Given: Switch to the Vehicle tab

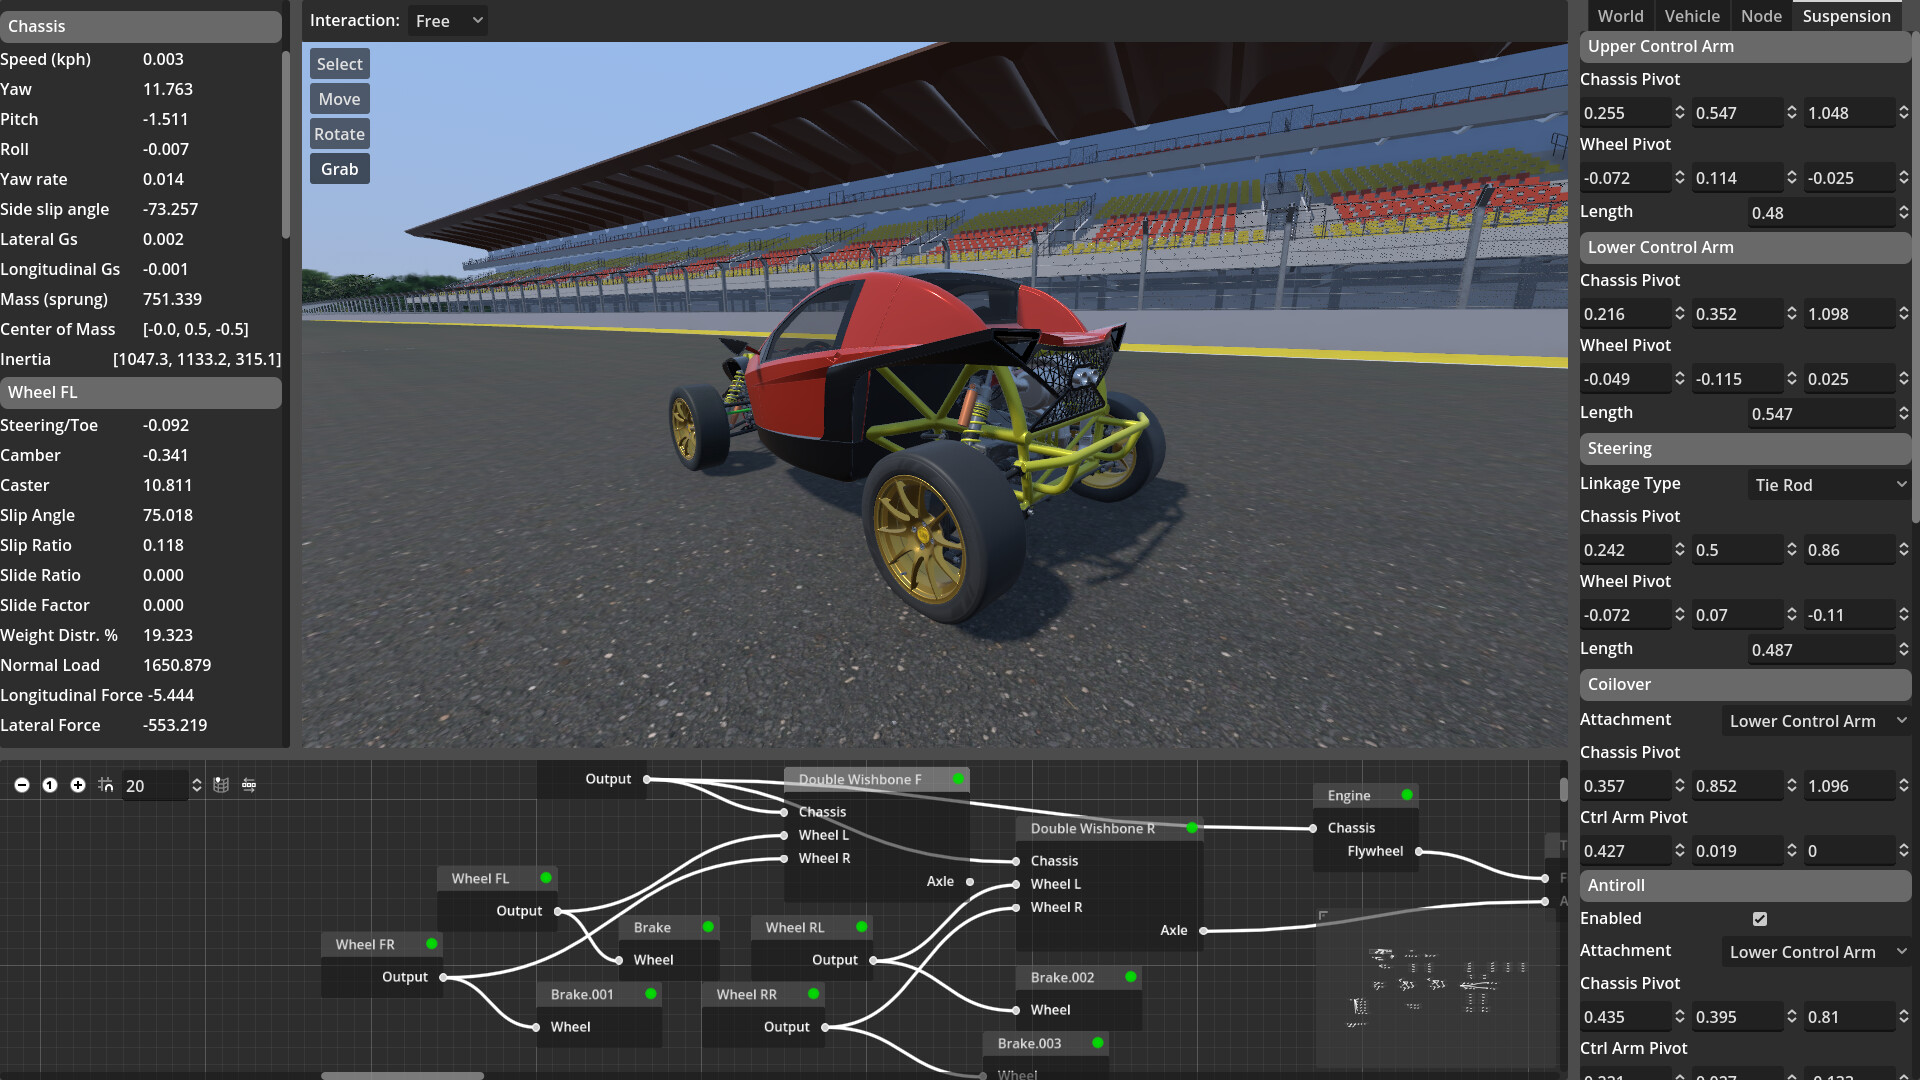Looking at the screenshot, I should pos(1692,15).
